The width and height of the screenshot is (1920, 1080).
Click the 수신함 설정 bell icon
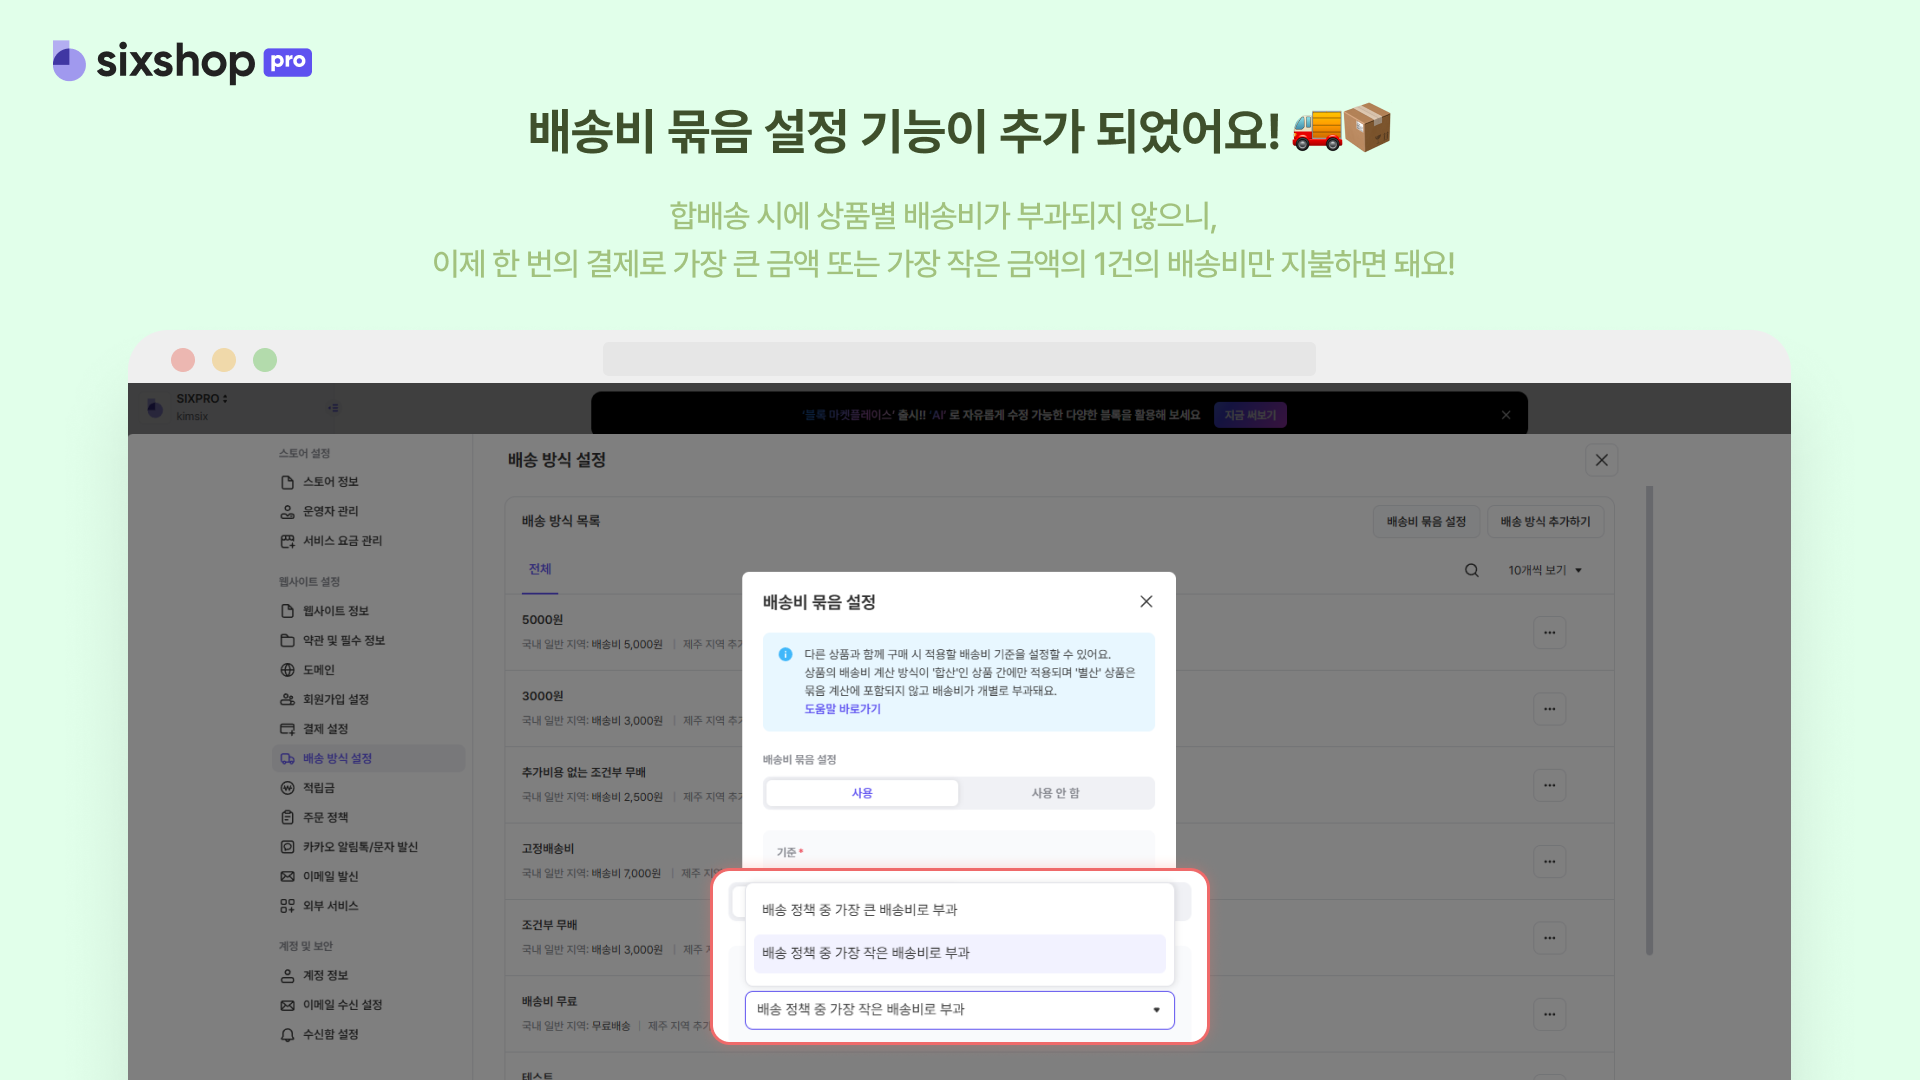(x=287, y=1035)
